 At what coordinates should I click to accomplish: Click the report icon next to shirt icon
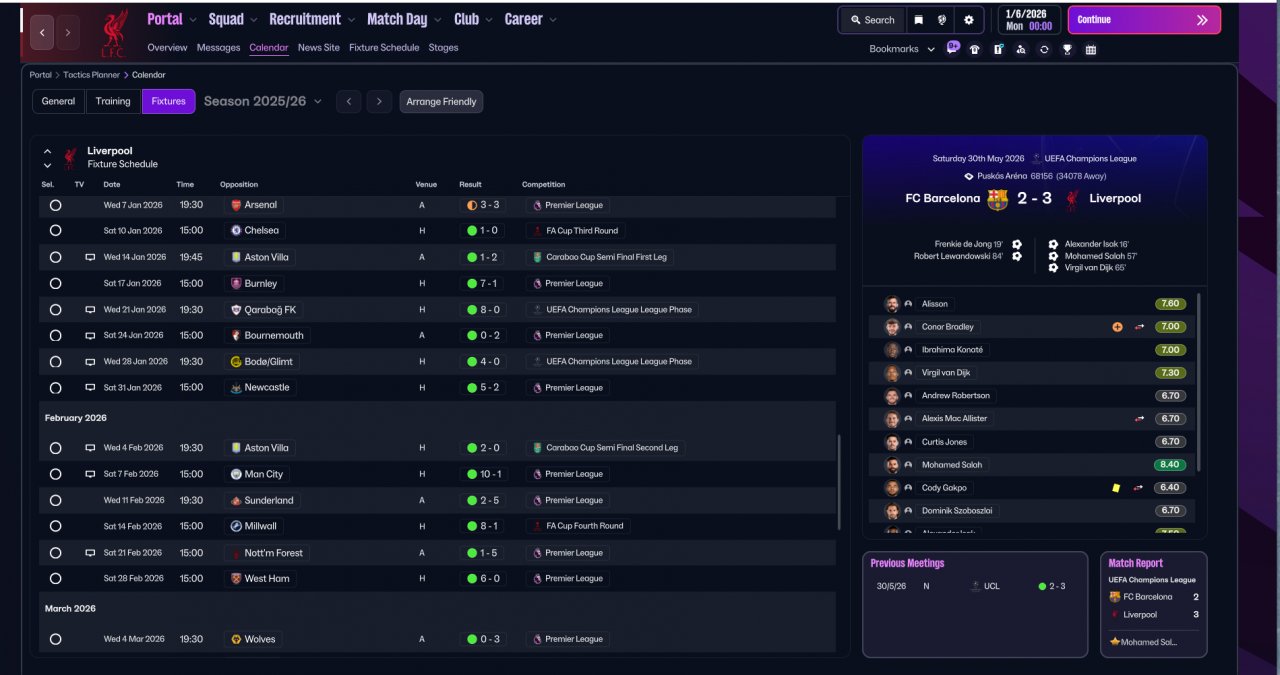pyautogui.click(x=998, y=49)
